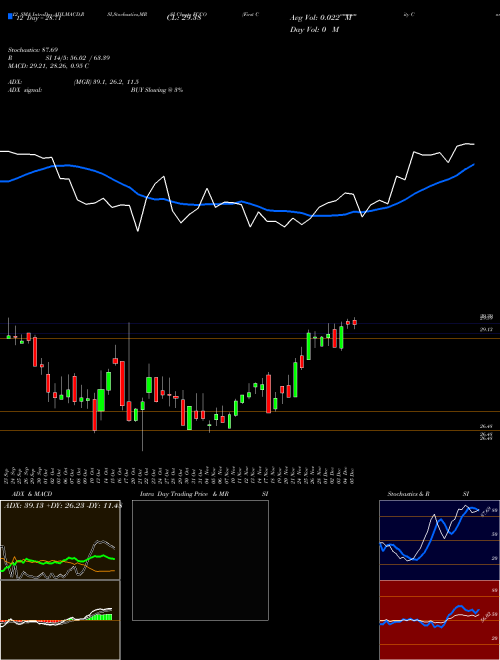Click the 'ADX signal:' label
Viewport: 500px width, 660px height.
tap(25, 90)
